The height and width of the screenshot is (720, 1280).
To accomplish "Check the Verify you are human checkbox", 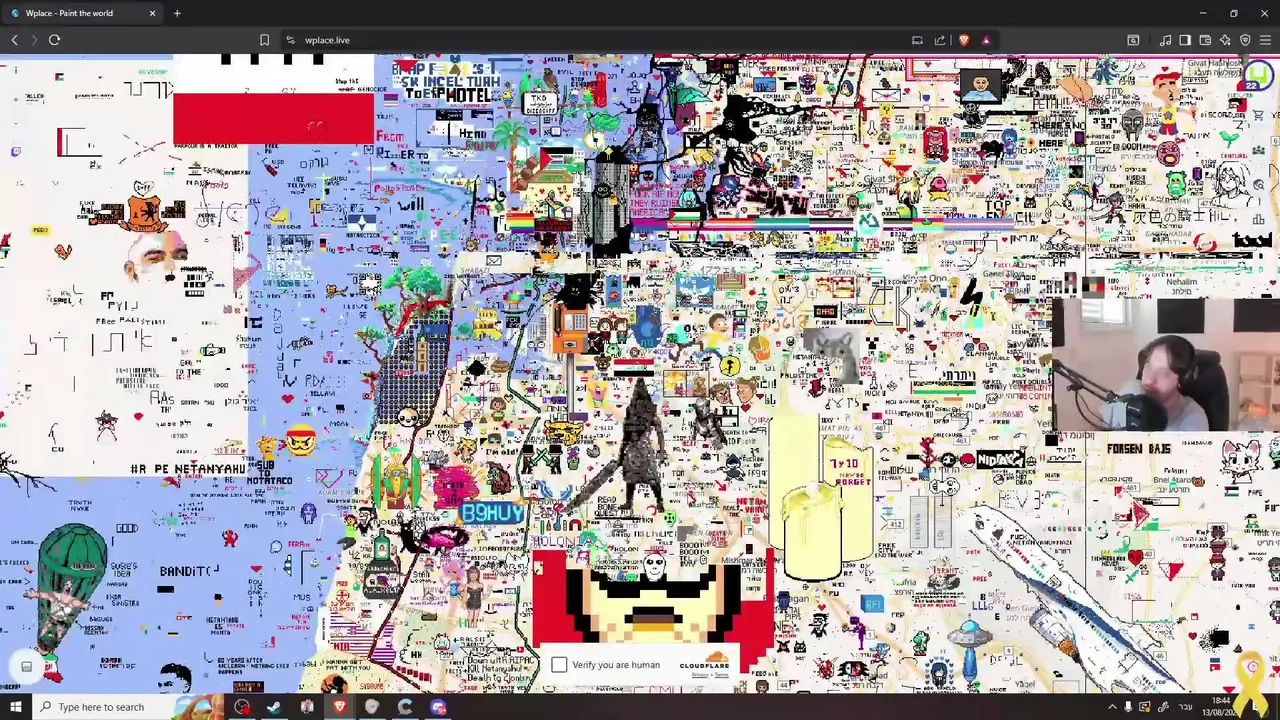I will tap(559, 665).
